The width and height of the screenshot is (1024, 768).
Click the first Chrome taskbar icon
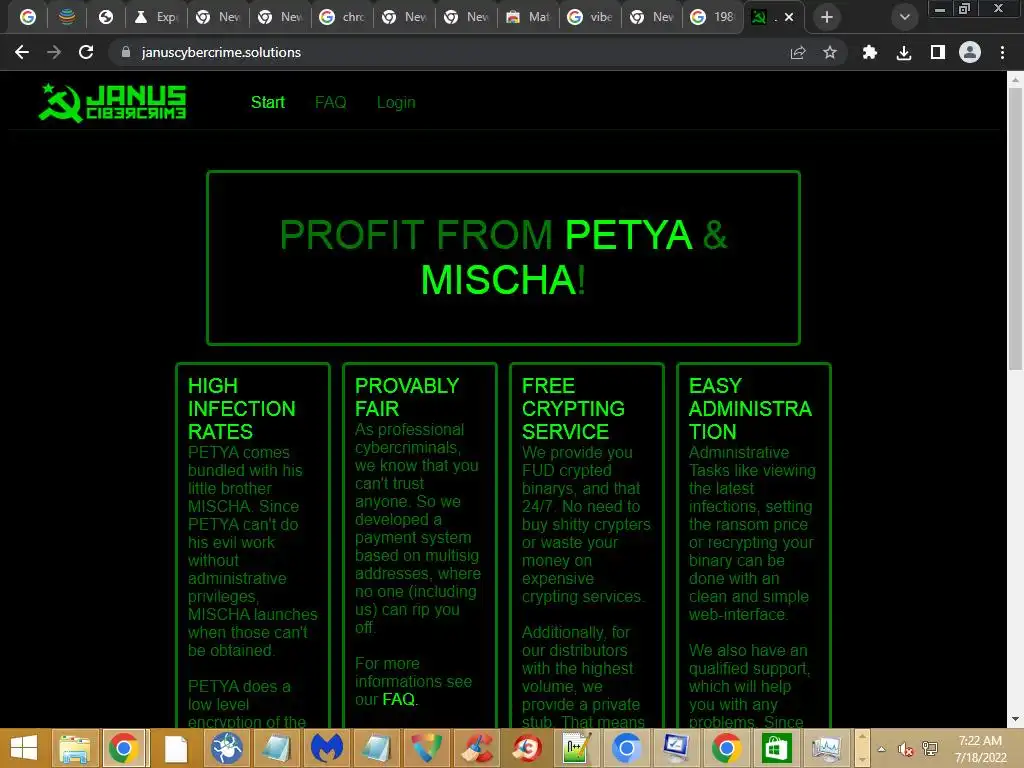click(123, 748)
